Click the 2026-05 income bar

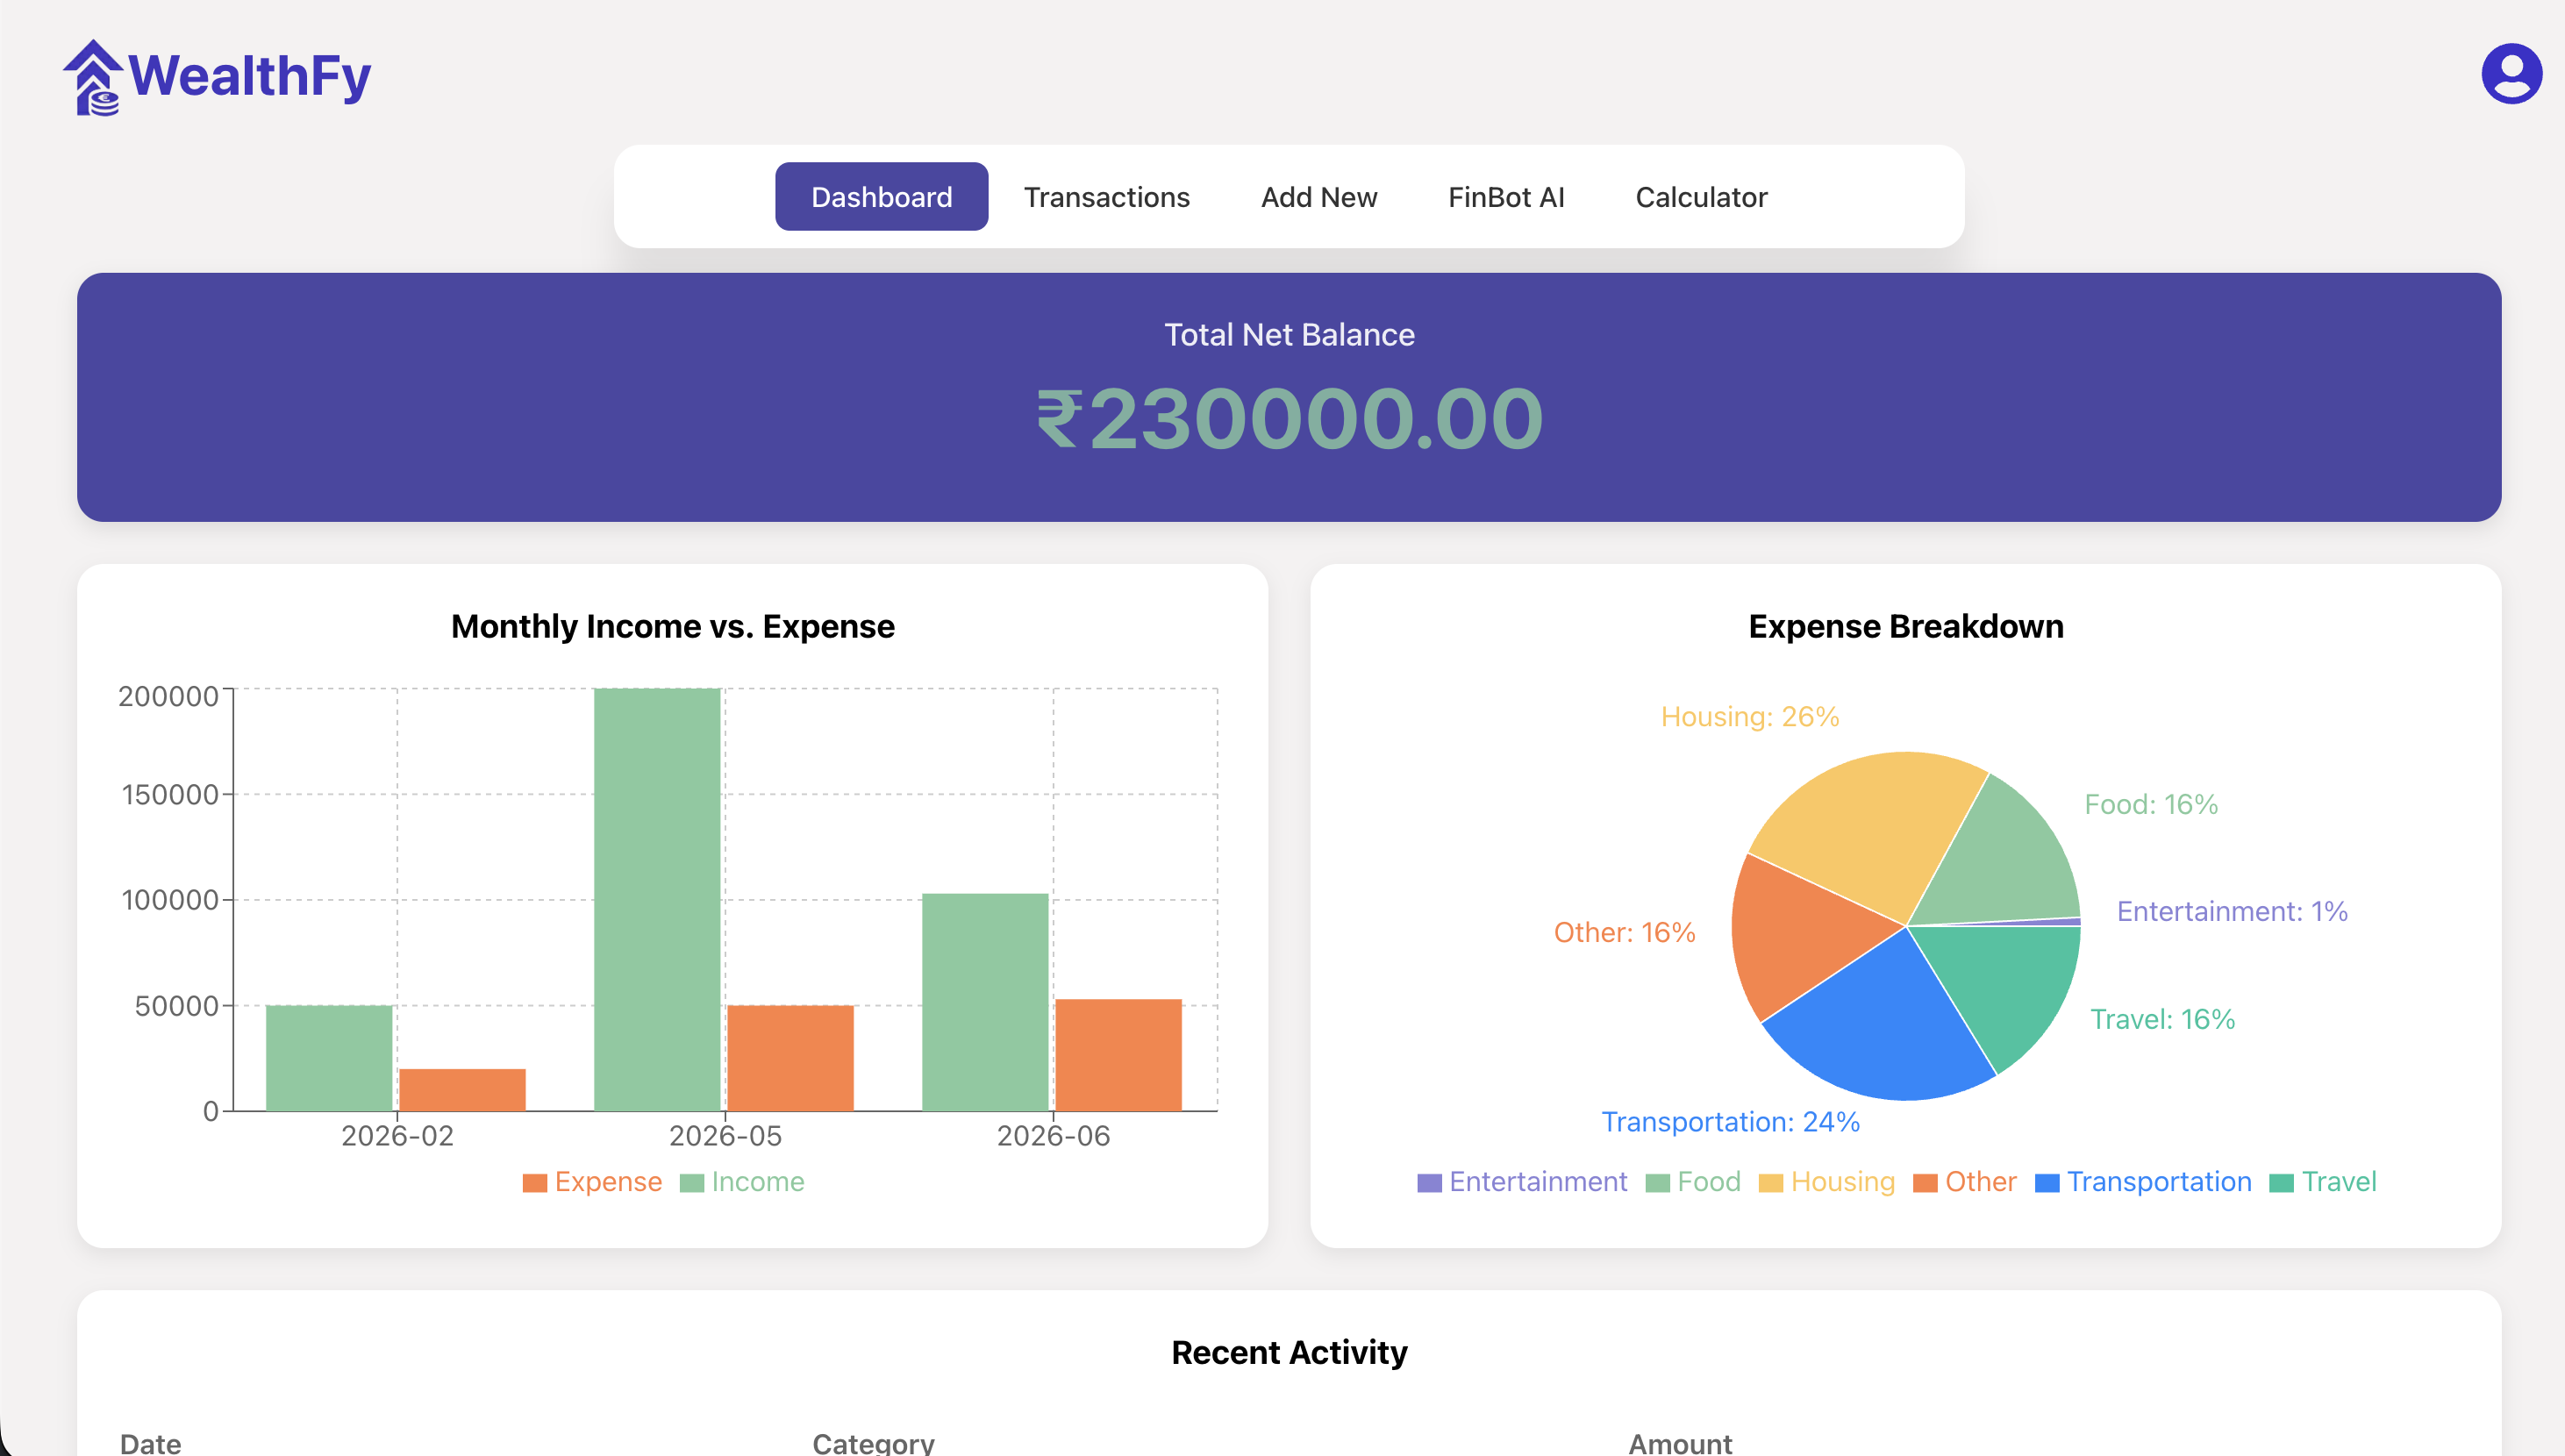(657, 899)
